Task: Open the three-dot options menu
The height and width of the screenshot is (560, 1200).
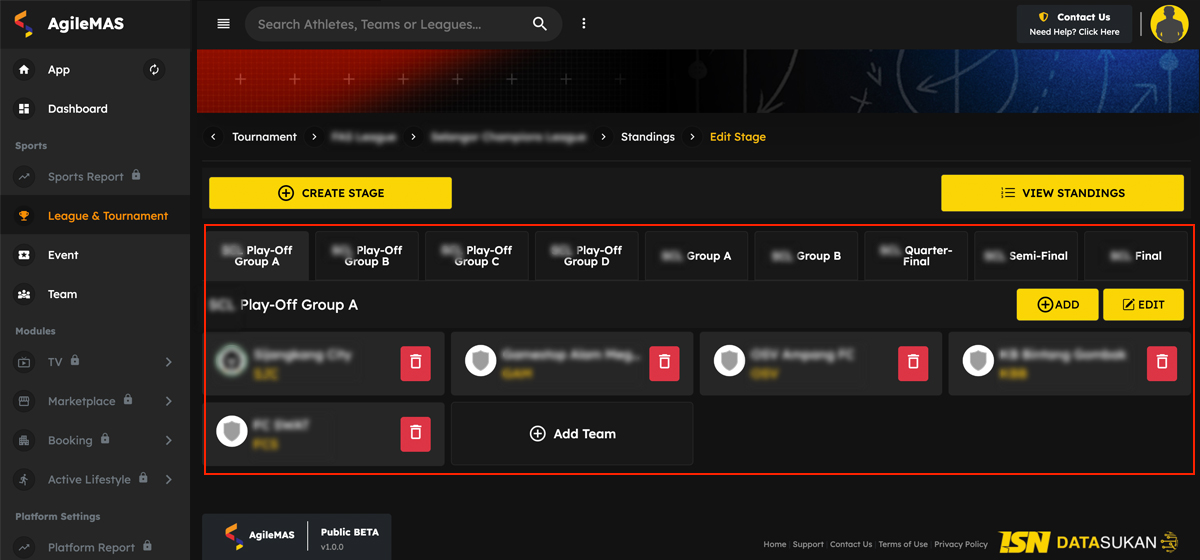Action: 584,24
